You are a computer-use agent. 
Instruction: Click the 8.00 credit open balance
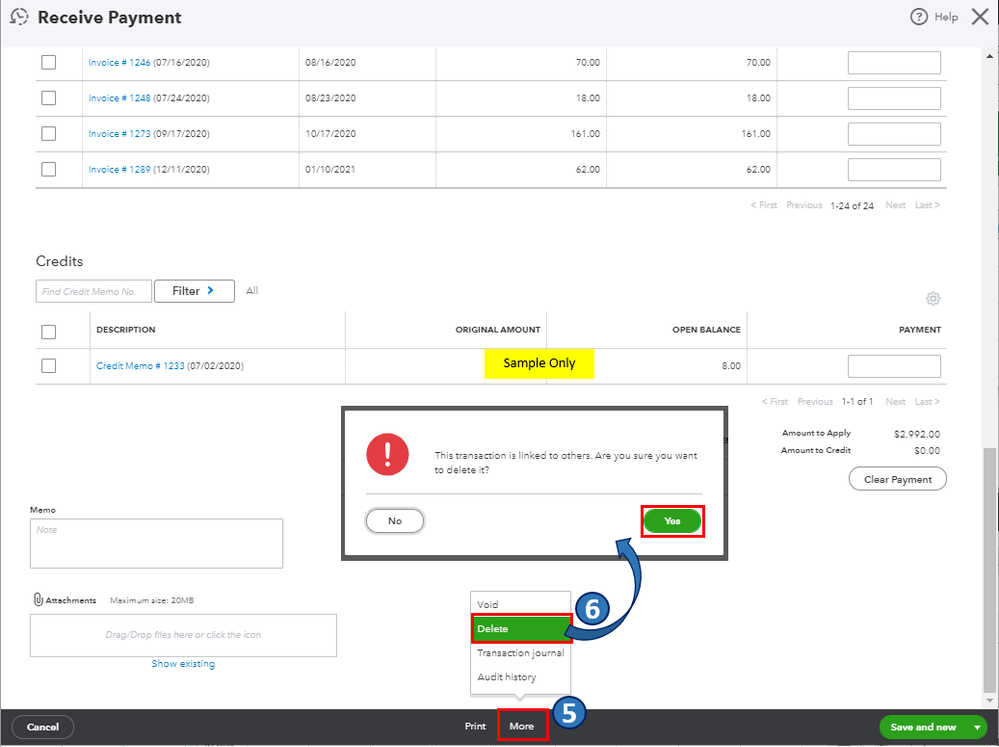tap(731, 366)
